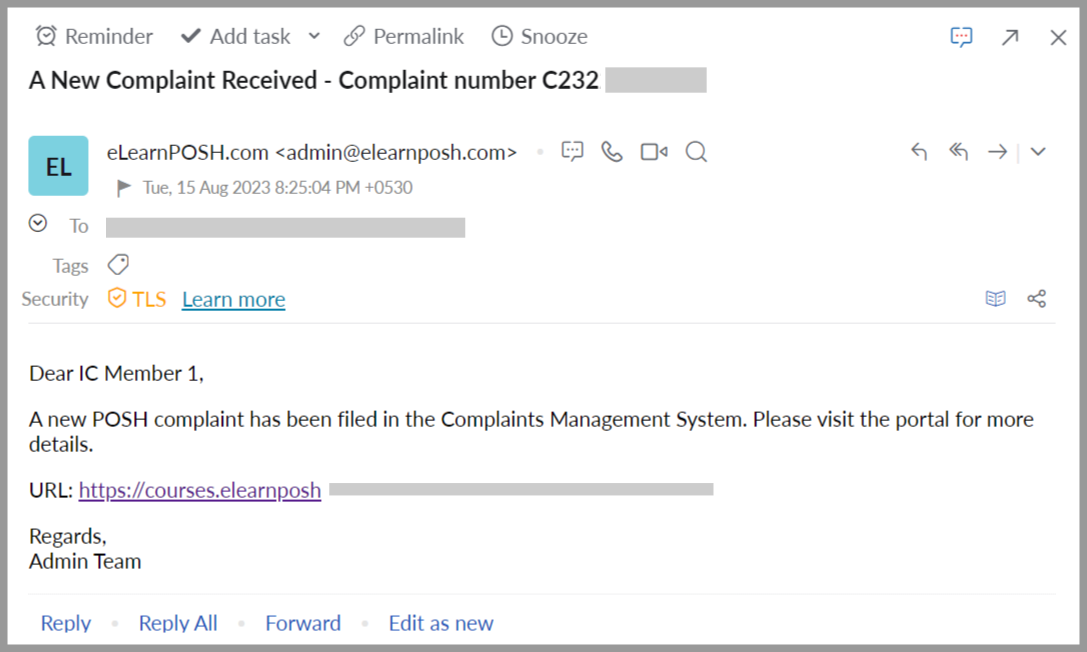1087x652 pixels.
Task: Open email in new window arrow
Action: click(1010, 37)
